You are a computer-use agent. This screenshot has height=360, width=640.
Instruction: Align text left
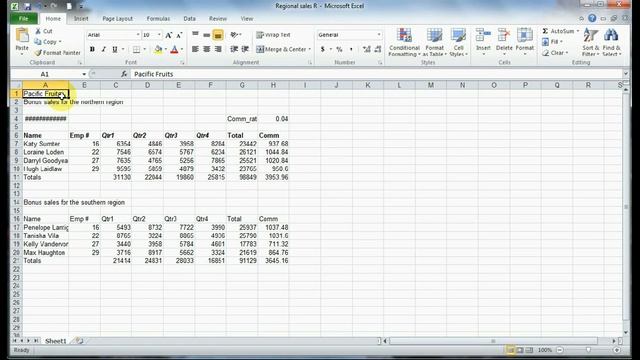195,49
